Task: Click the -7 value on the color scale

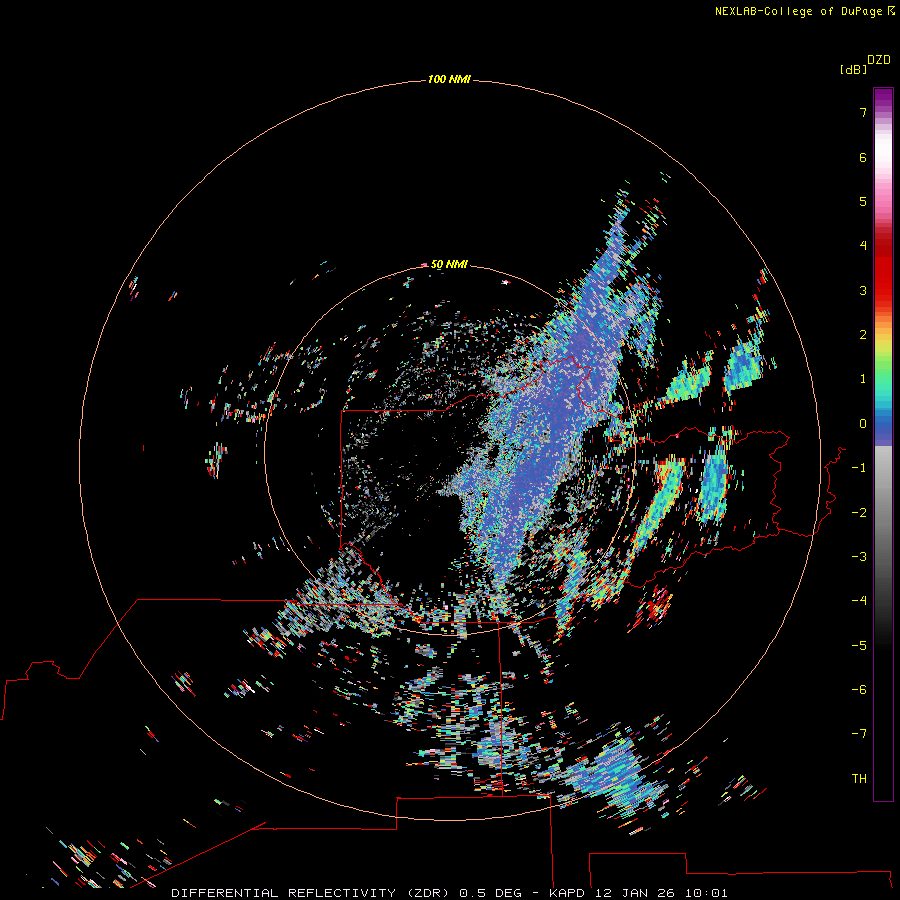Action: (x=859, y=734)
